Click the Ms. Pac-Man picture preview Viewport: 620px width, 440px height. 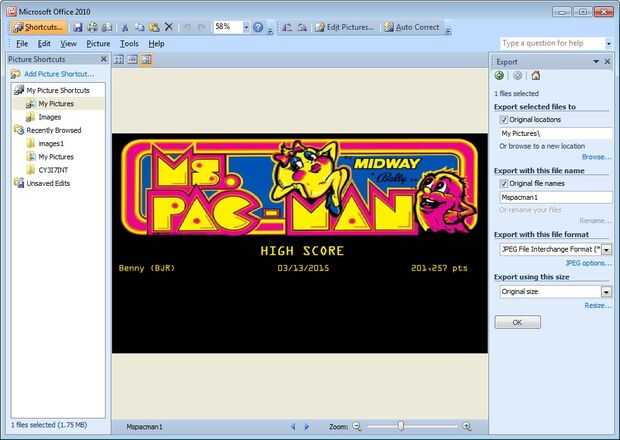coord(300,243)
